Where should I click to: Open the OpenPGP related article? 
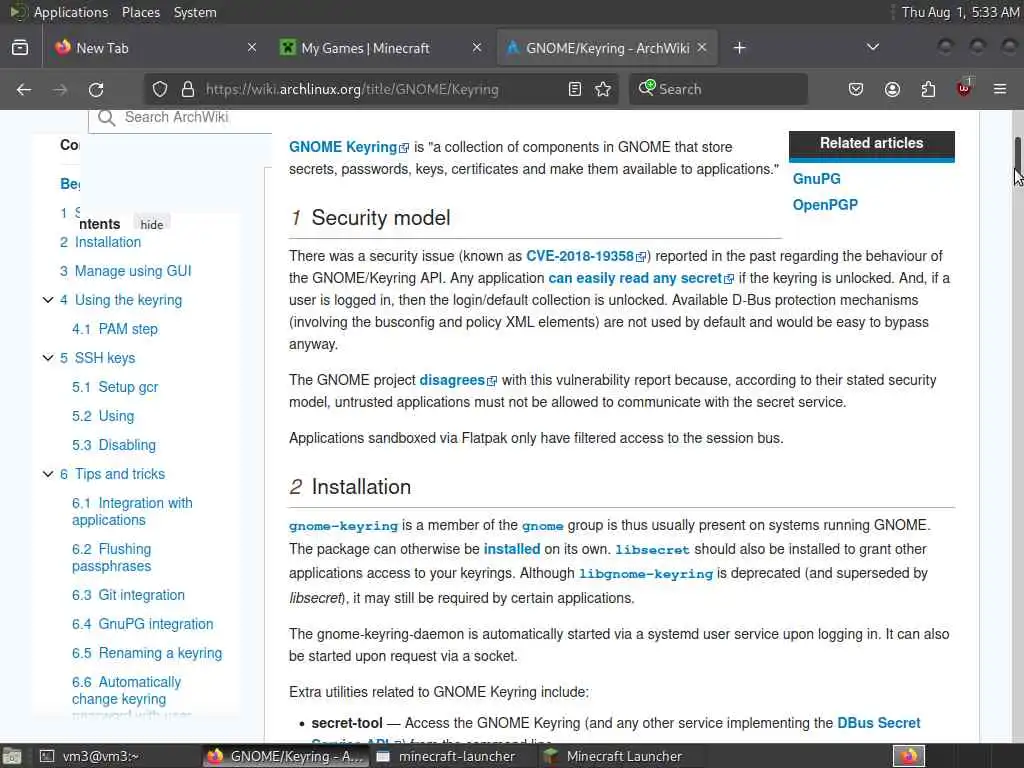[x=825, y=205]
